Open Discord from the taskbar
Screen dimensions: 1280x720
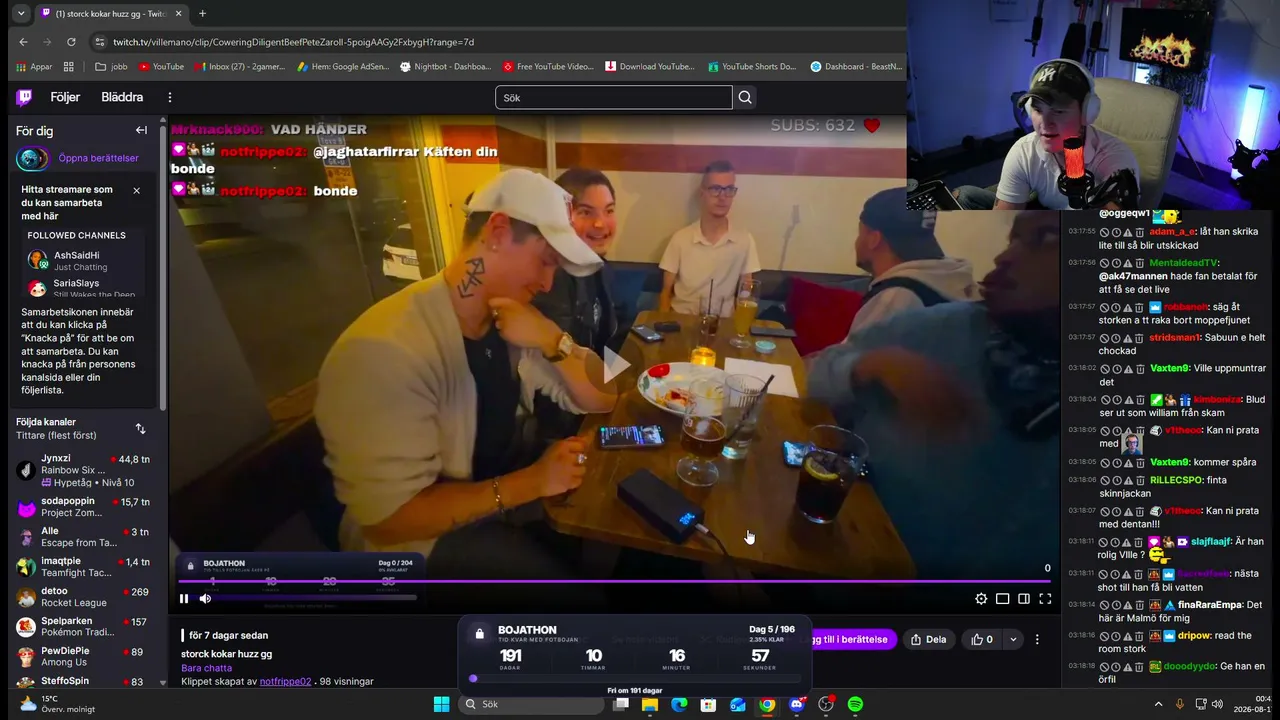(x=796, y=704)
